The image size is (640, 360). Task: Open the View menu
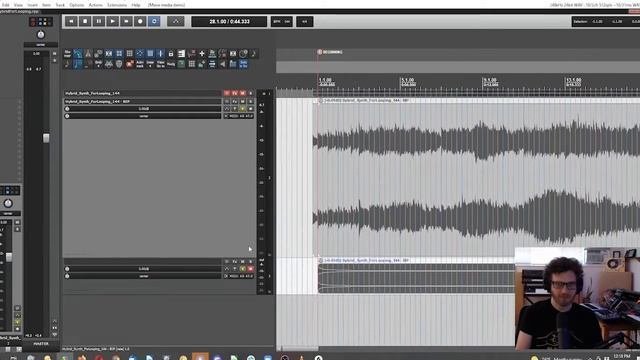click(x=18, y=5)
